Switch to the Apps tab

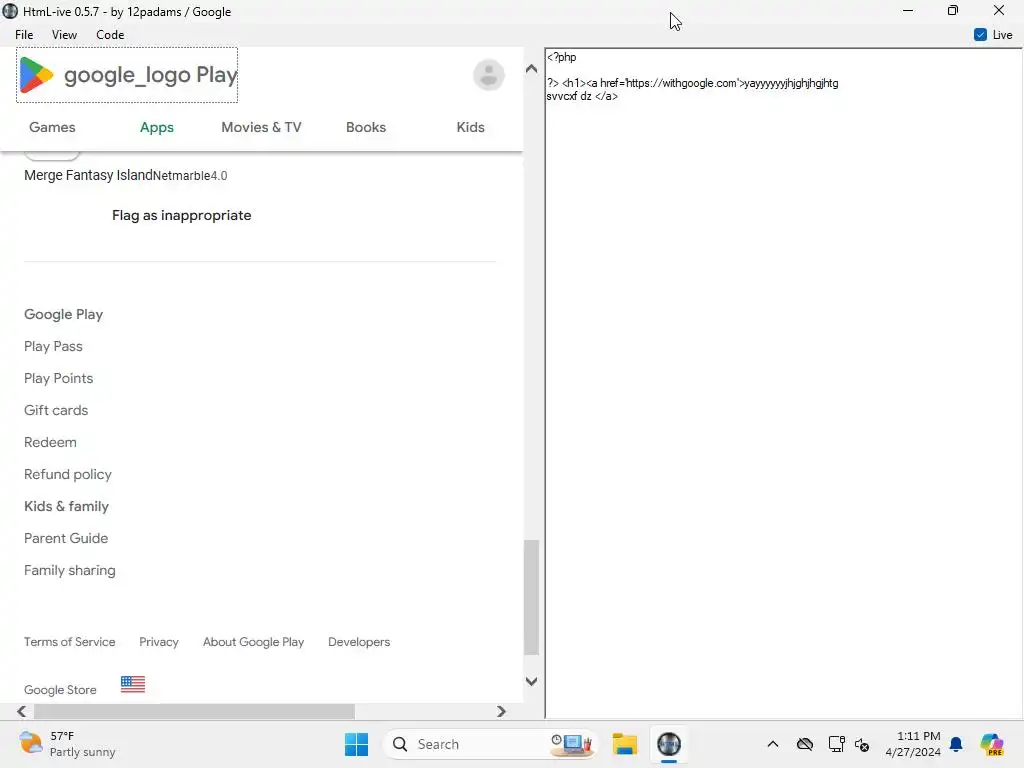click(157, 127)
